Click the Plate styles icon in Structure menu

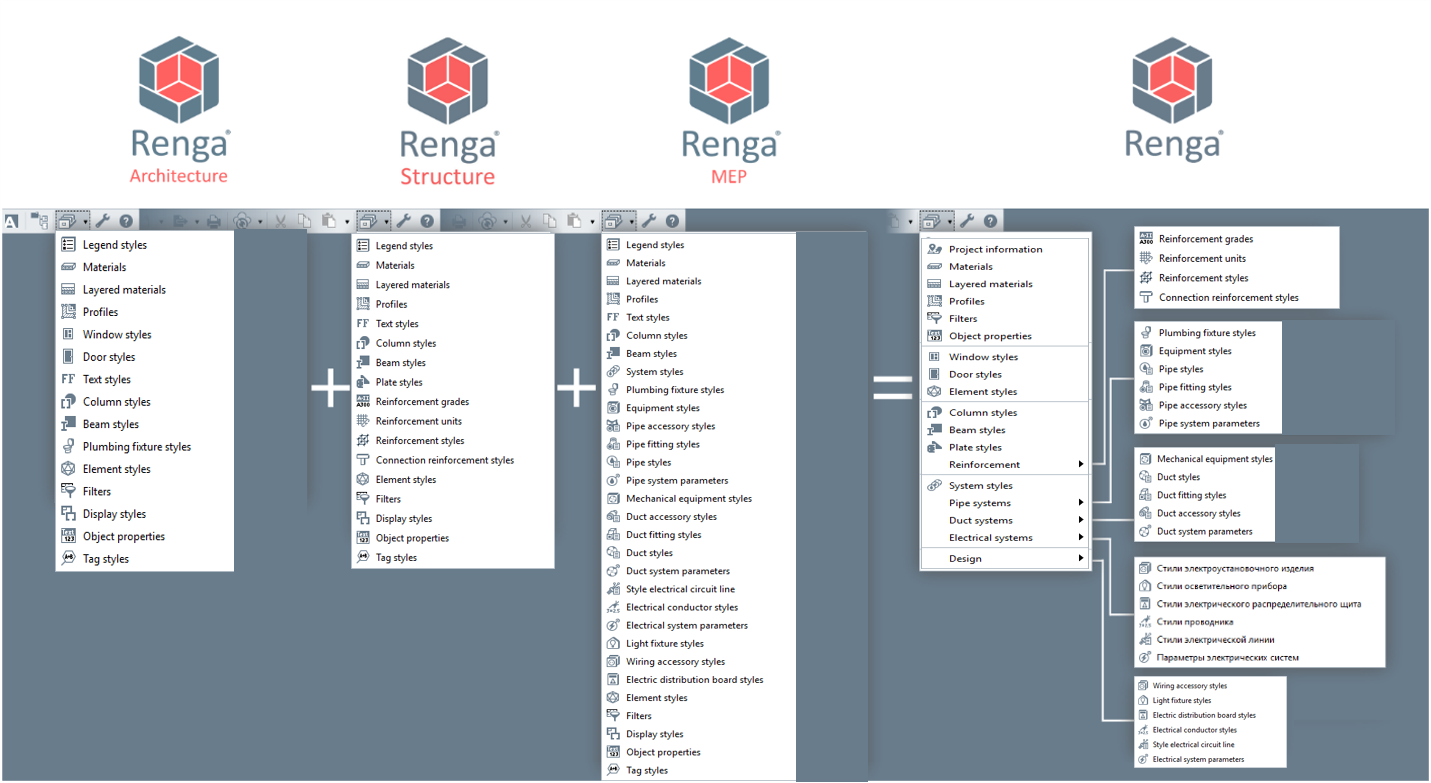point(363,382)
